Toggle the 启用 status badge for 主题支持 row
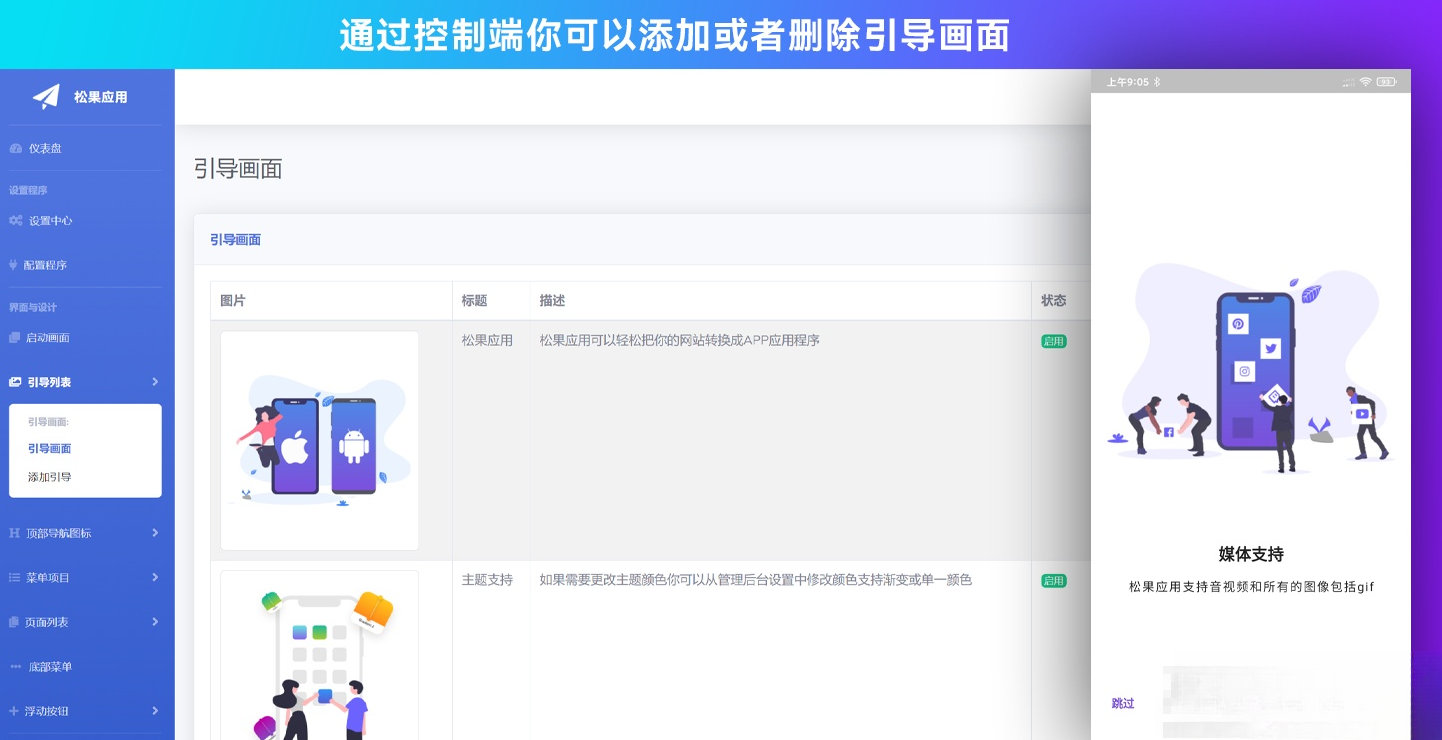 coord(1054,580)
